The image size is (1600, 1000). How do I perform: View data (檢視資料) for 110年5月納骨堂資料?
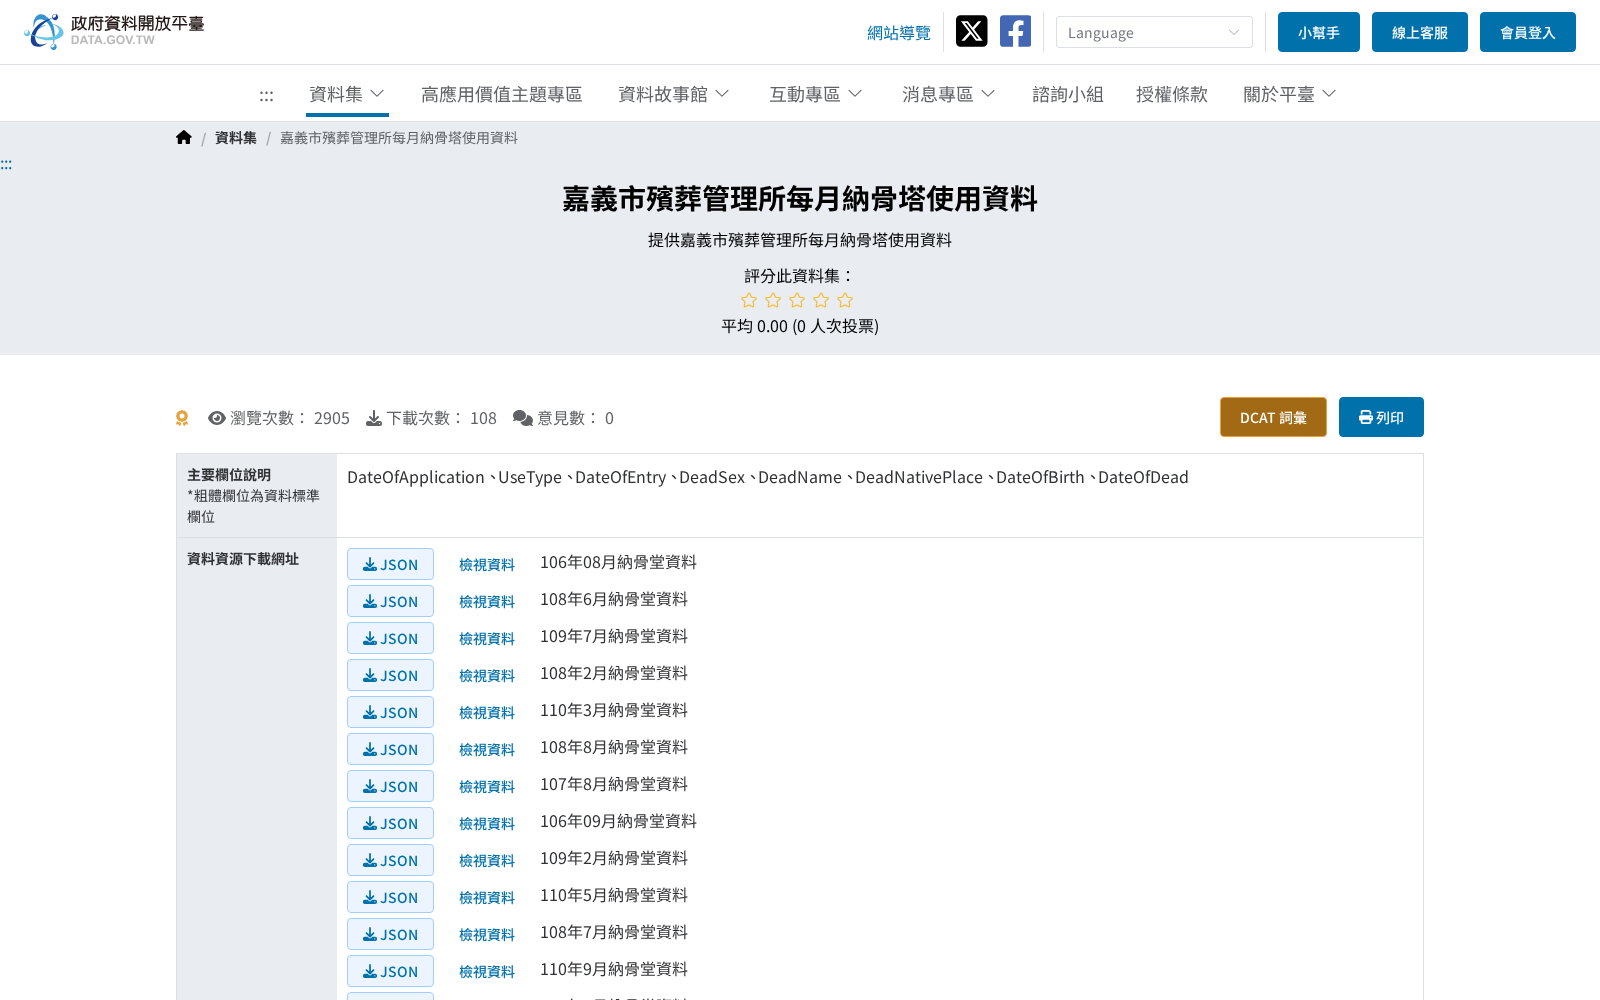pyautogui.click(x=487, y=898)
